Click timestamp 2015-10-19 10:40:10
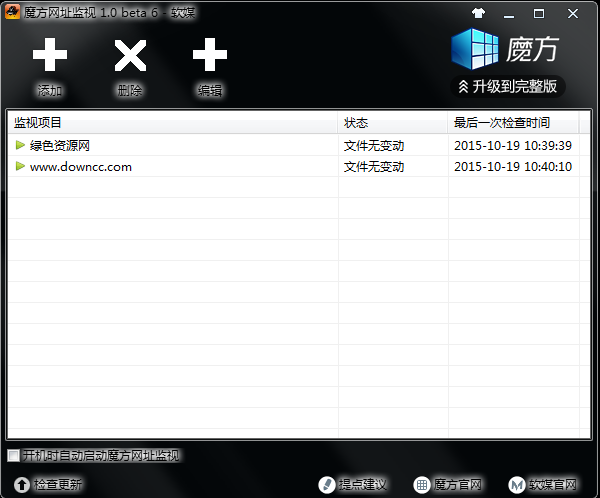Viewport: 600px width, 498px height. pyautogui.click(x=513, y=167)
